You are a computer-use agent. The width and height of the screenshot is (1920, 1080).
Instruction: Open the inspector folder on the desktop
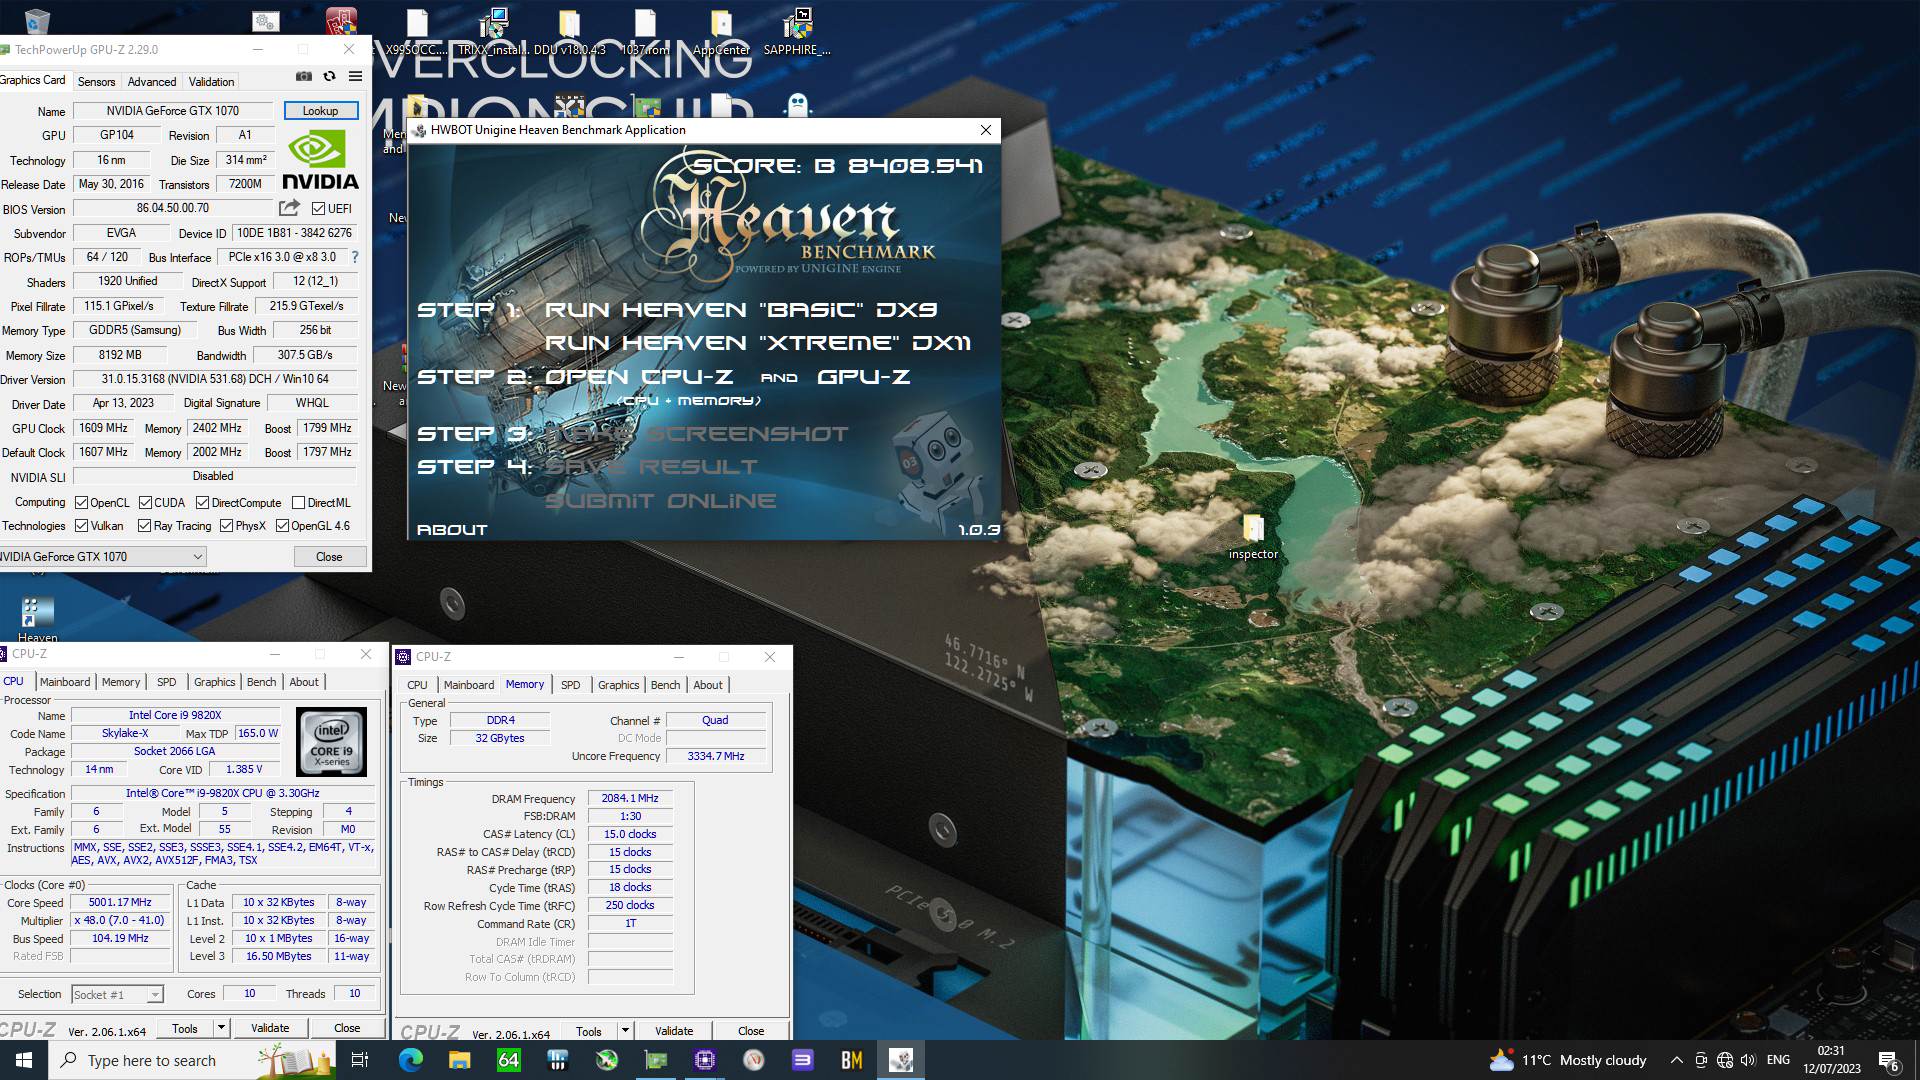(x=1253, y=536)
